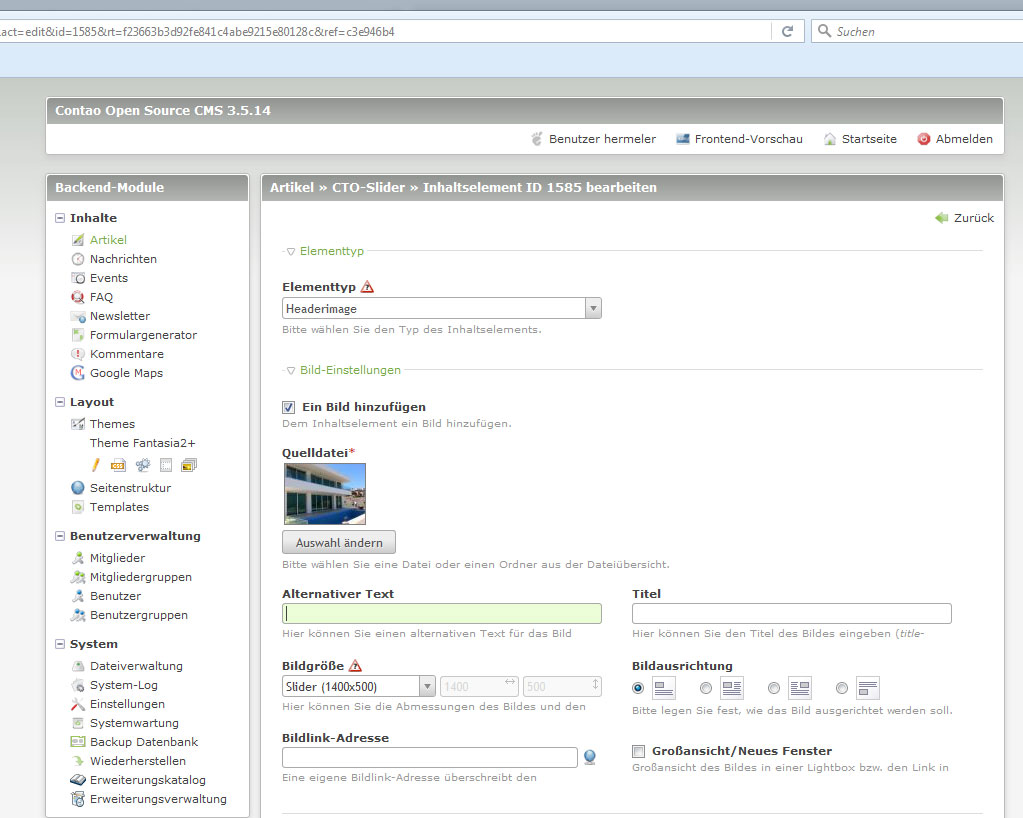Click the Elementtyp warning triangle icon

tap(367, 287)
